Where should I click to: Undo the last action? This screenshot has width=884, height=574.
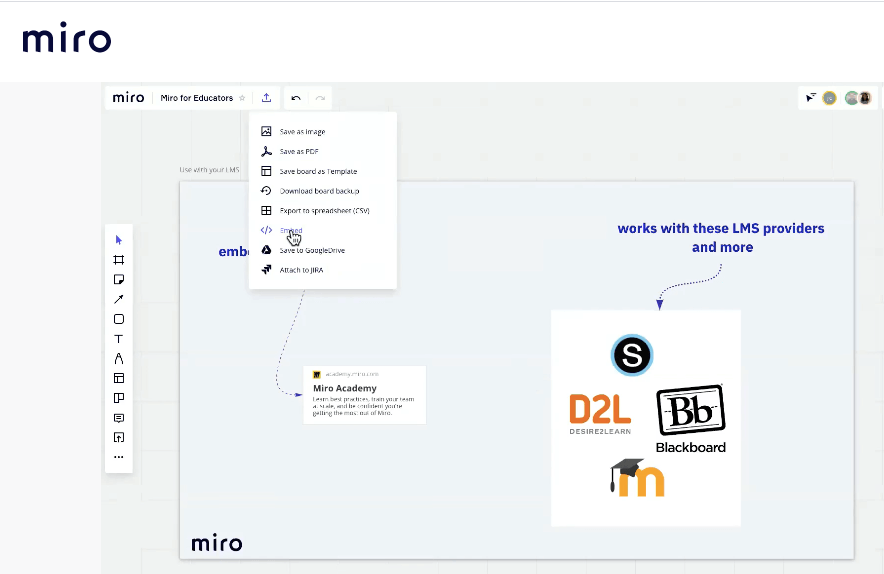coord(296,98)
